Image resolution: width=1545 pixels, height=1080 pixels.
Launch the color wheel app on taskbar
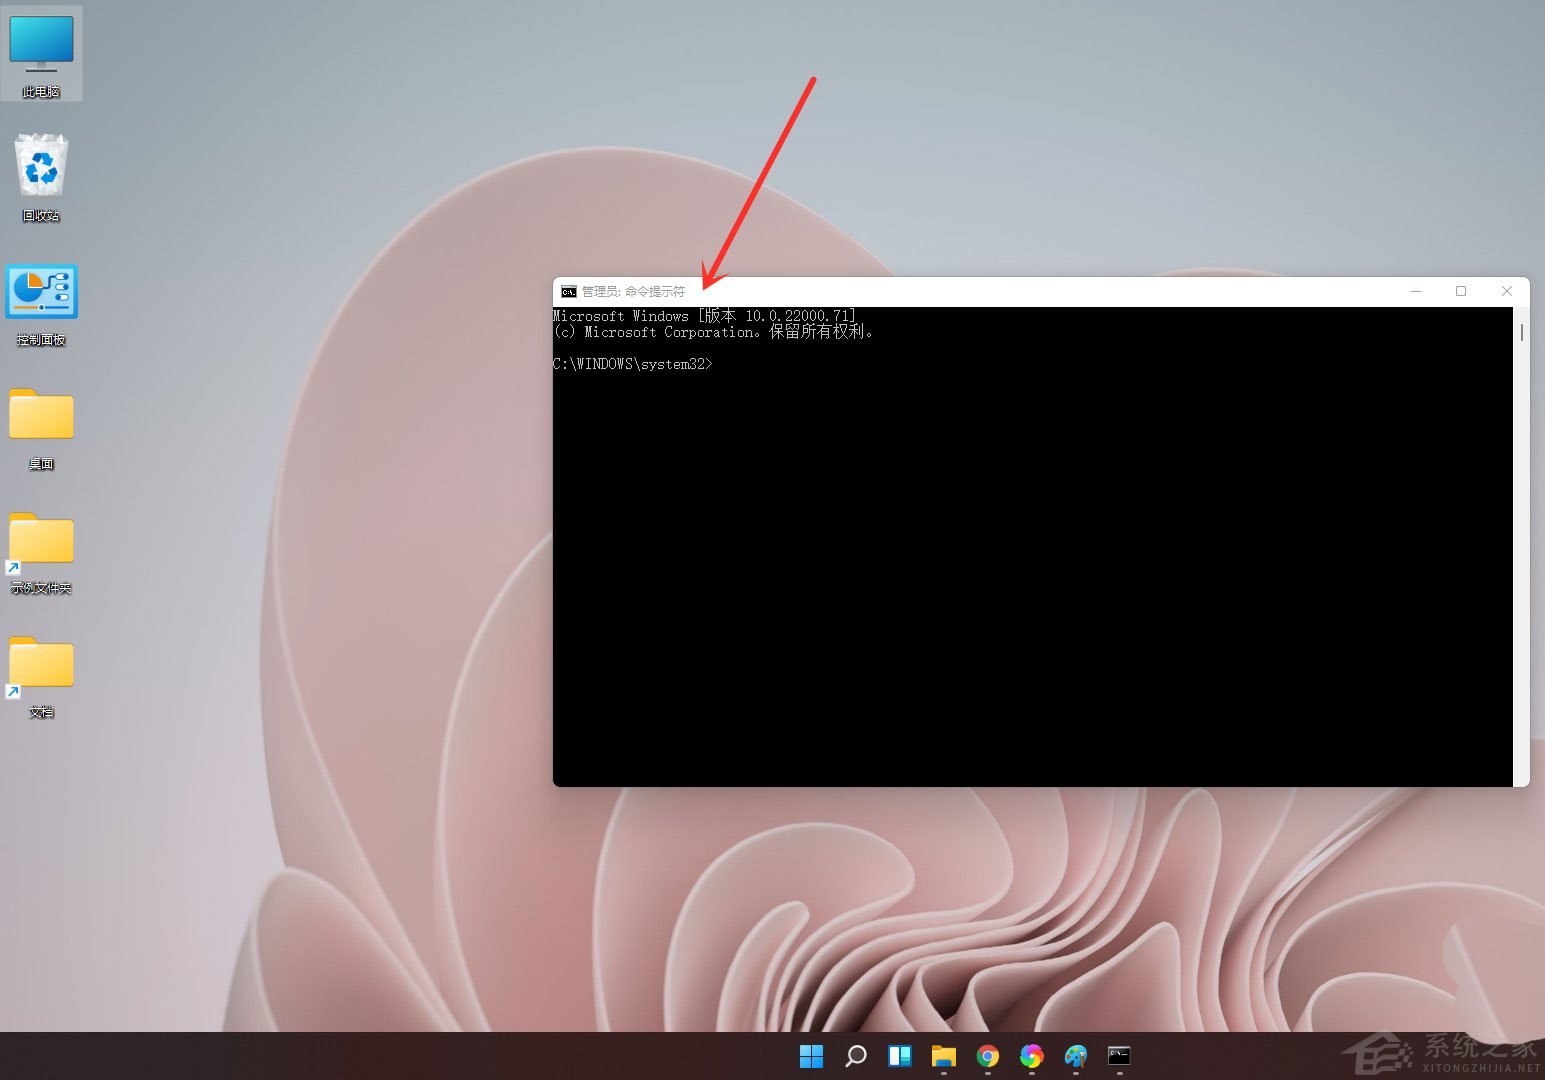tap(1032, 1056)
